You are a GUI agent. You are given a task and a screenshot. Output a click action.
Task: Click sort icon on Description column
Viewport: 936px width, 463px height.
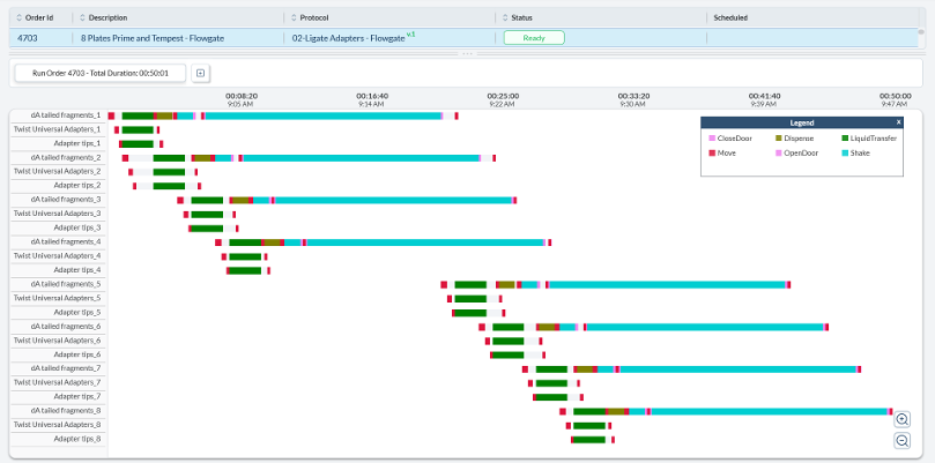click(x=83, y=18)
